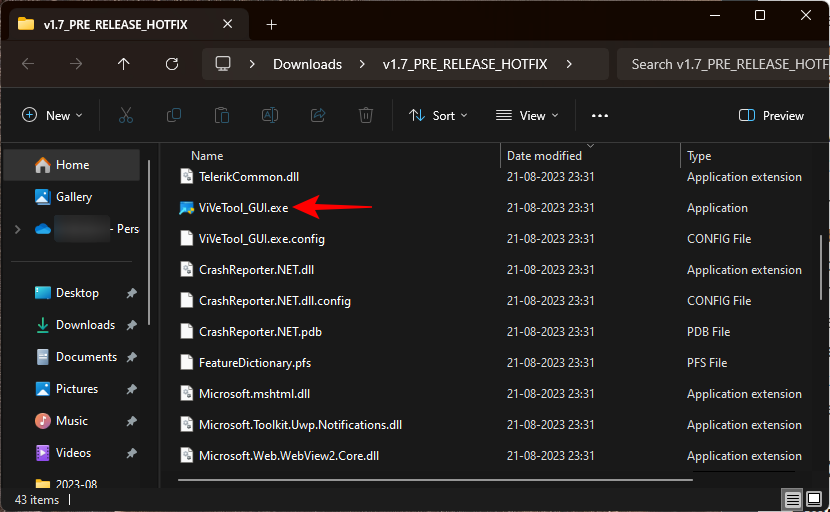Click Downloads in the address breadcrumb

tap(307, 64)
